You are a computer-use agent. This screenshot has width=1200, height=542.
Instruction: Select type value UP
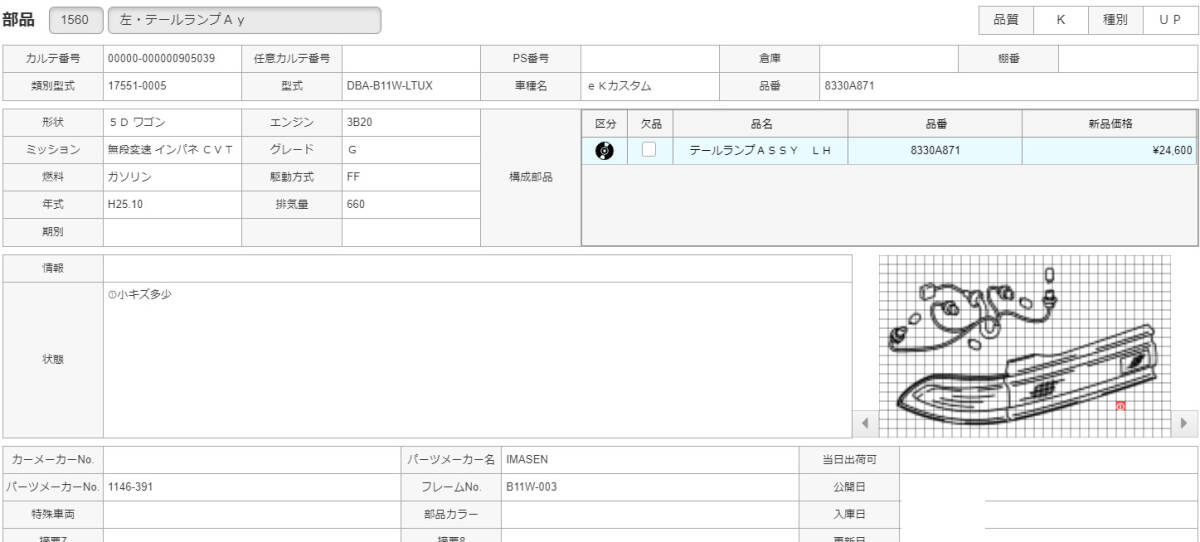1170,20
